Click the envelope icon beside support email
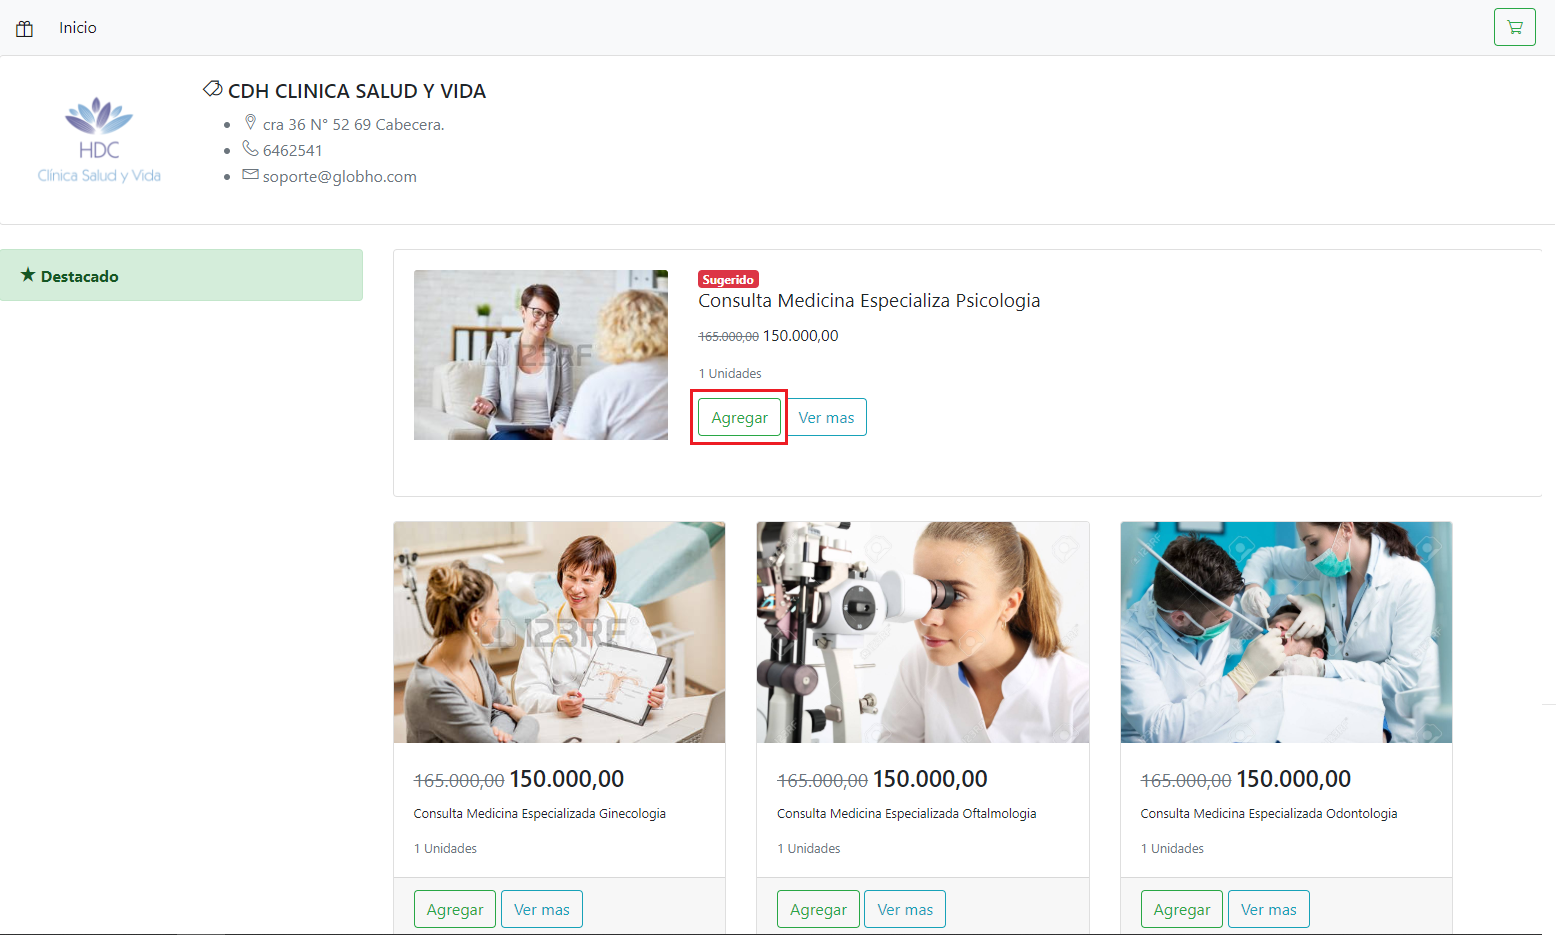 (250, 175)
